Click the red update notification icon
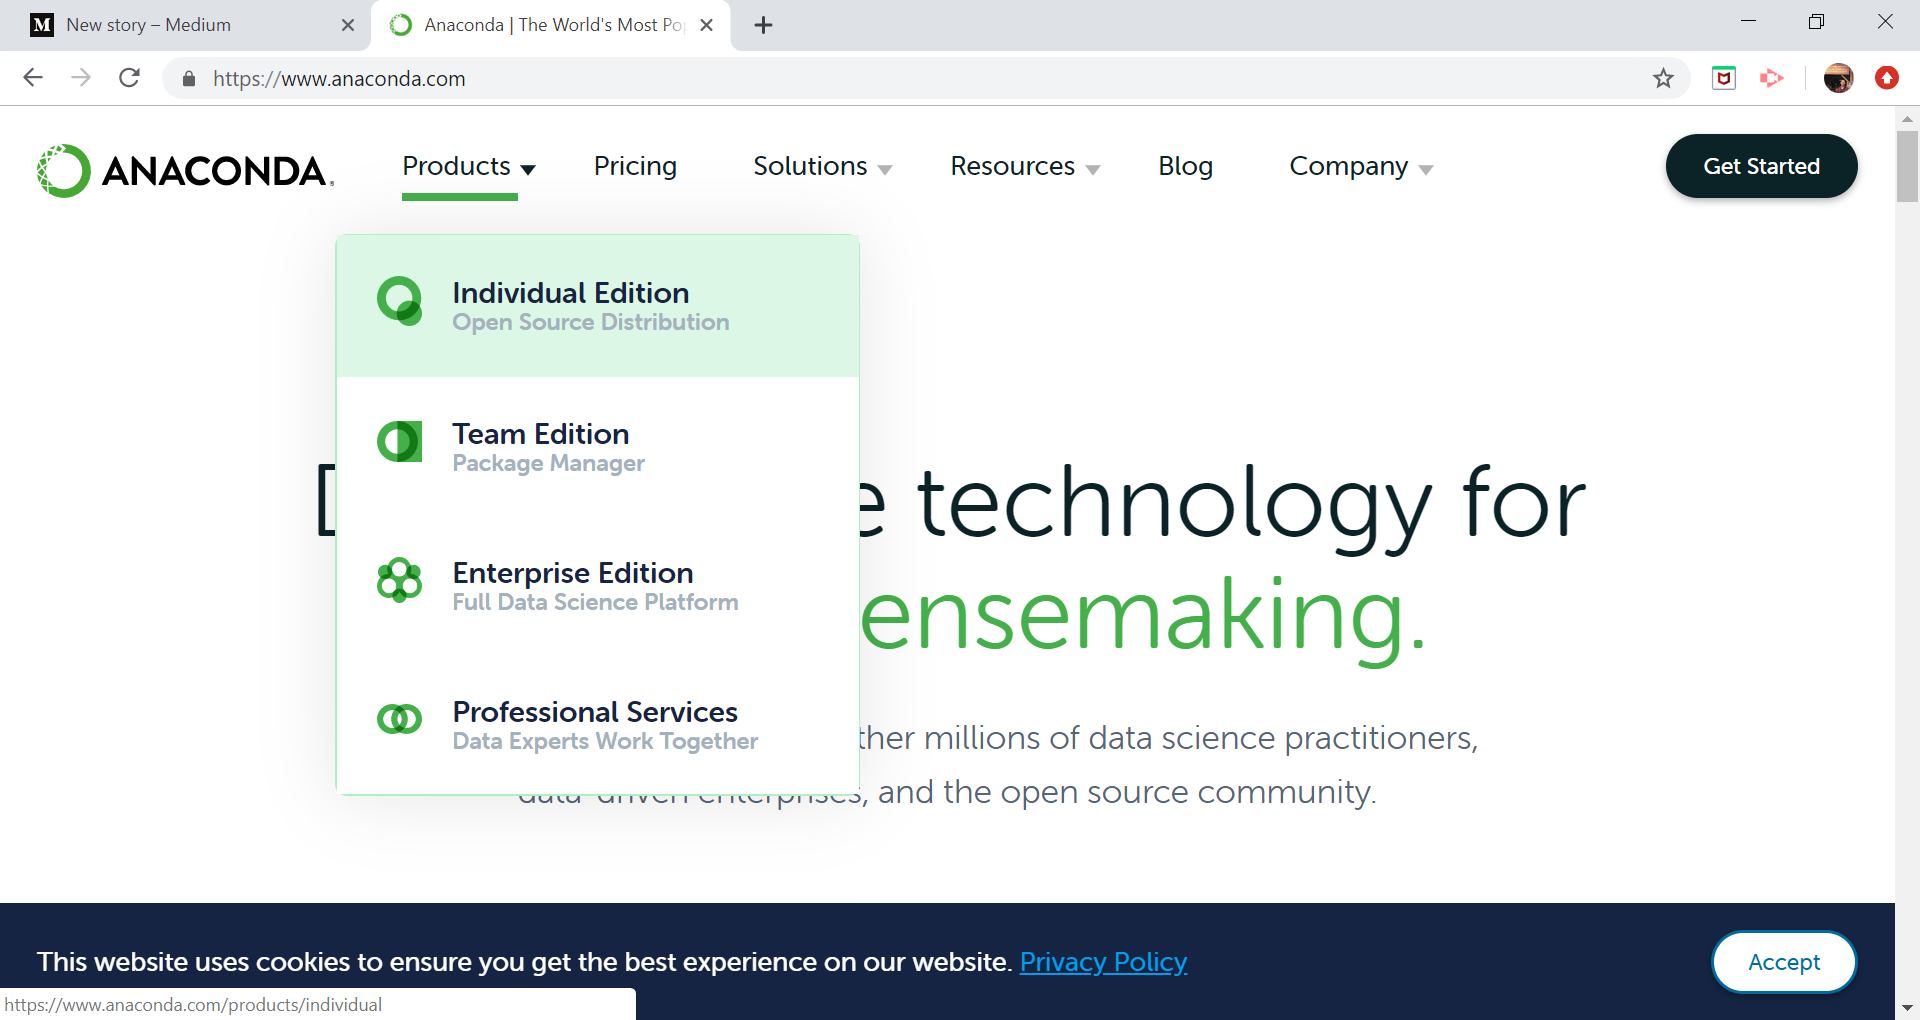Screen dimensions: 1920x1020 (x=1887, y=78)
